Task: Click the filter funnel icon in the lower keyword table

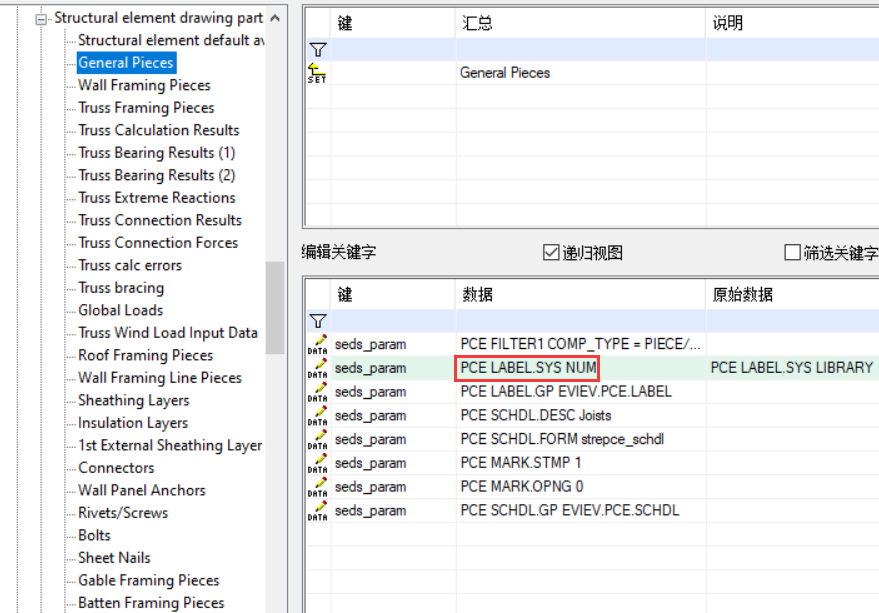Action: click(x=318, y=321)
